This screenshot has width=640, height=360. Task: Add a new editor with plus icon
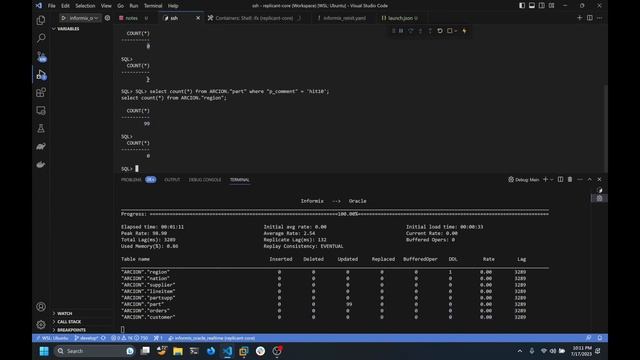(579, 18)
